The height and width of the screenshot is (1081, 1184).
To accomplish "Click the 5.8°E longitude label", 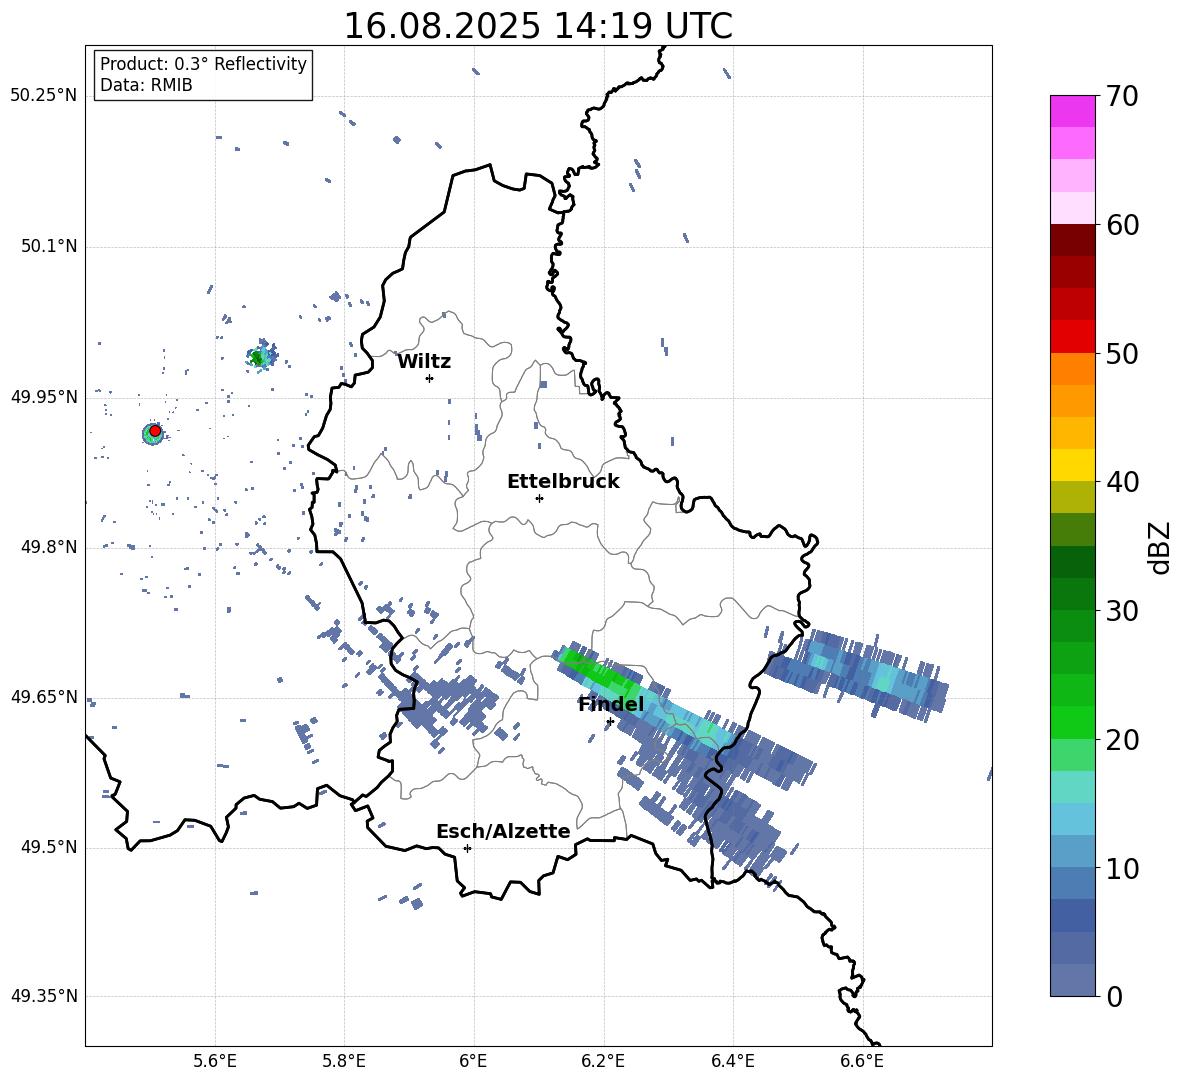I will (344, 1061).
